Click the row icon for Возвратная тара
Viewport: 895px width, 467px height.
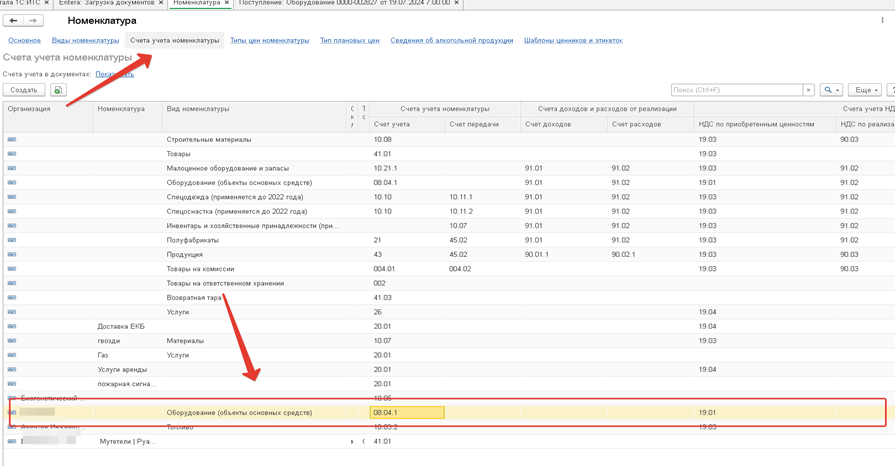tap(12, 297)
